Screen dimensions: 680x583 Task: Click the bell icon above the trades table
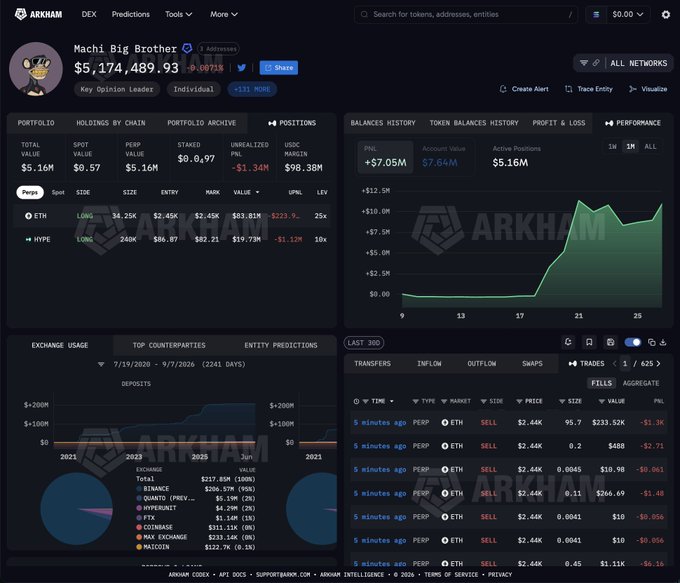pyautogui.click(x=568, y=342)
